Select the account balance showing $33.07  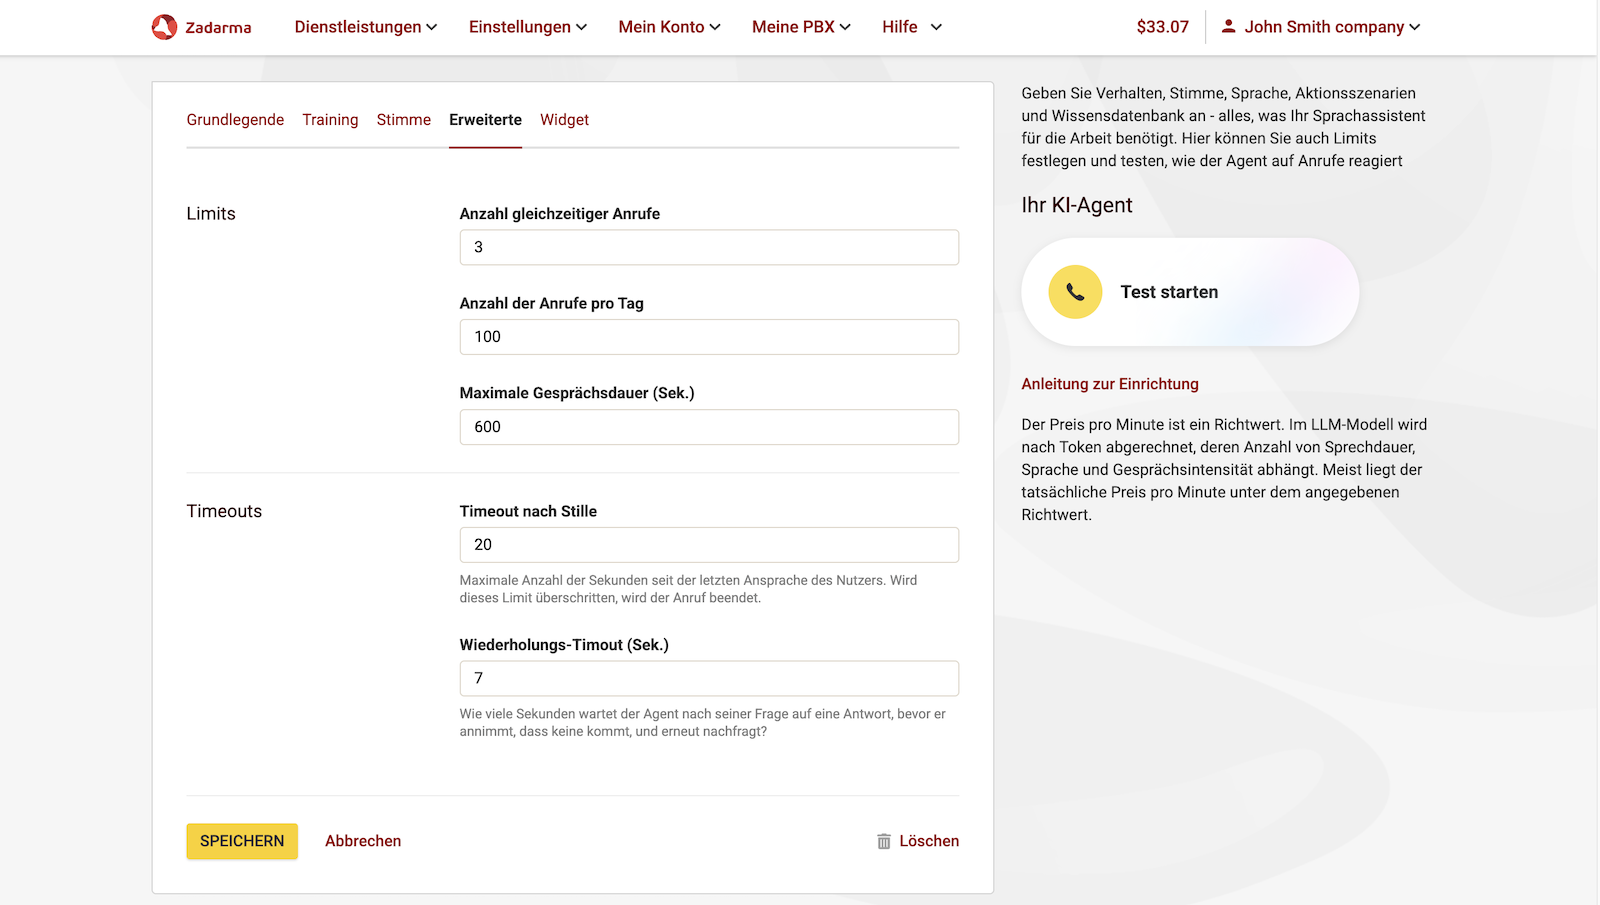coord(1163,27)
